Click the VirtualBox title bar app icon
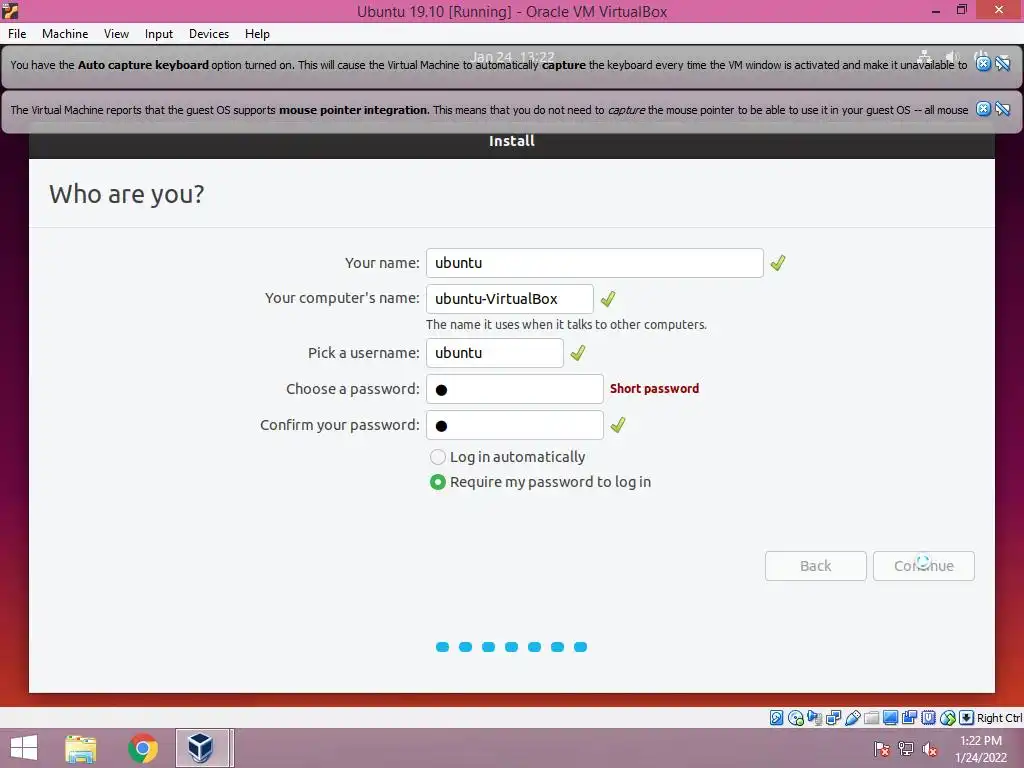1024x768 pixels. 10,10
